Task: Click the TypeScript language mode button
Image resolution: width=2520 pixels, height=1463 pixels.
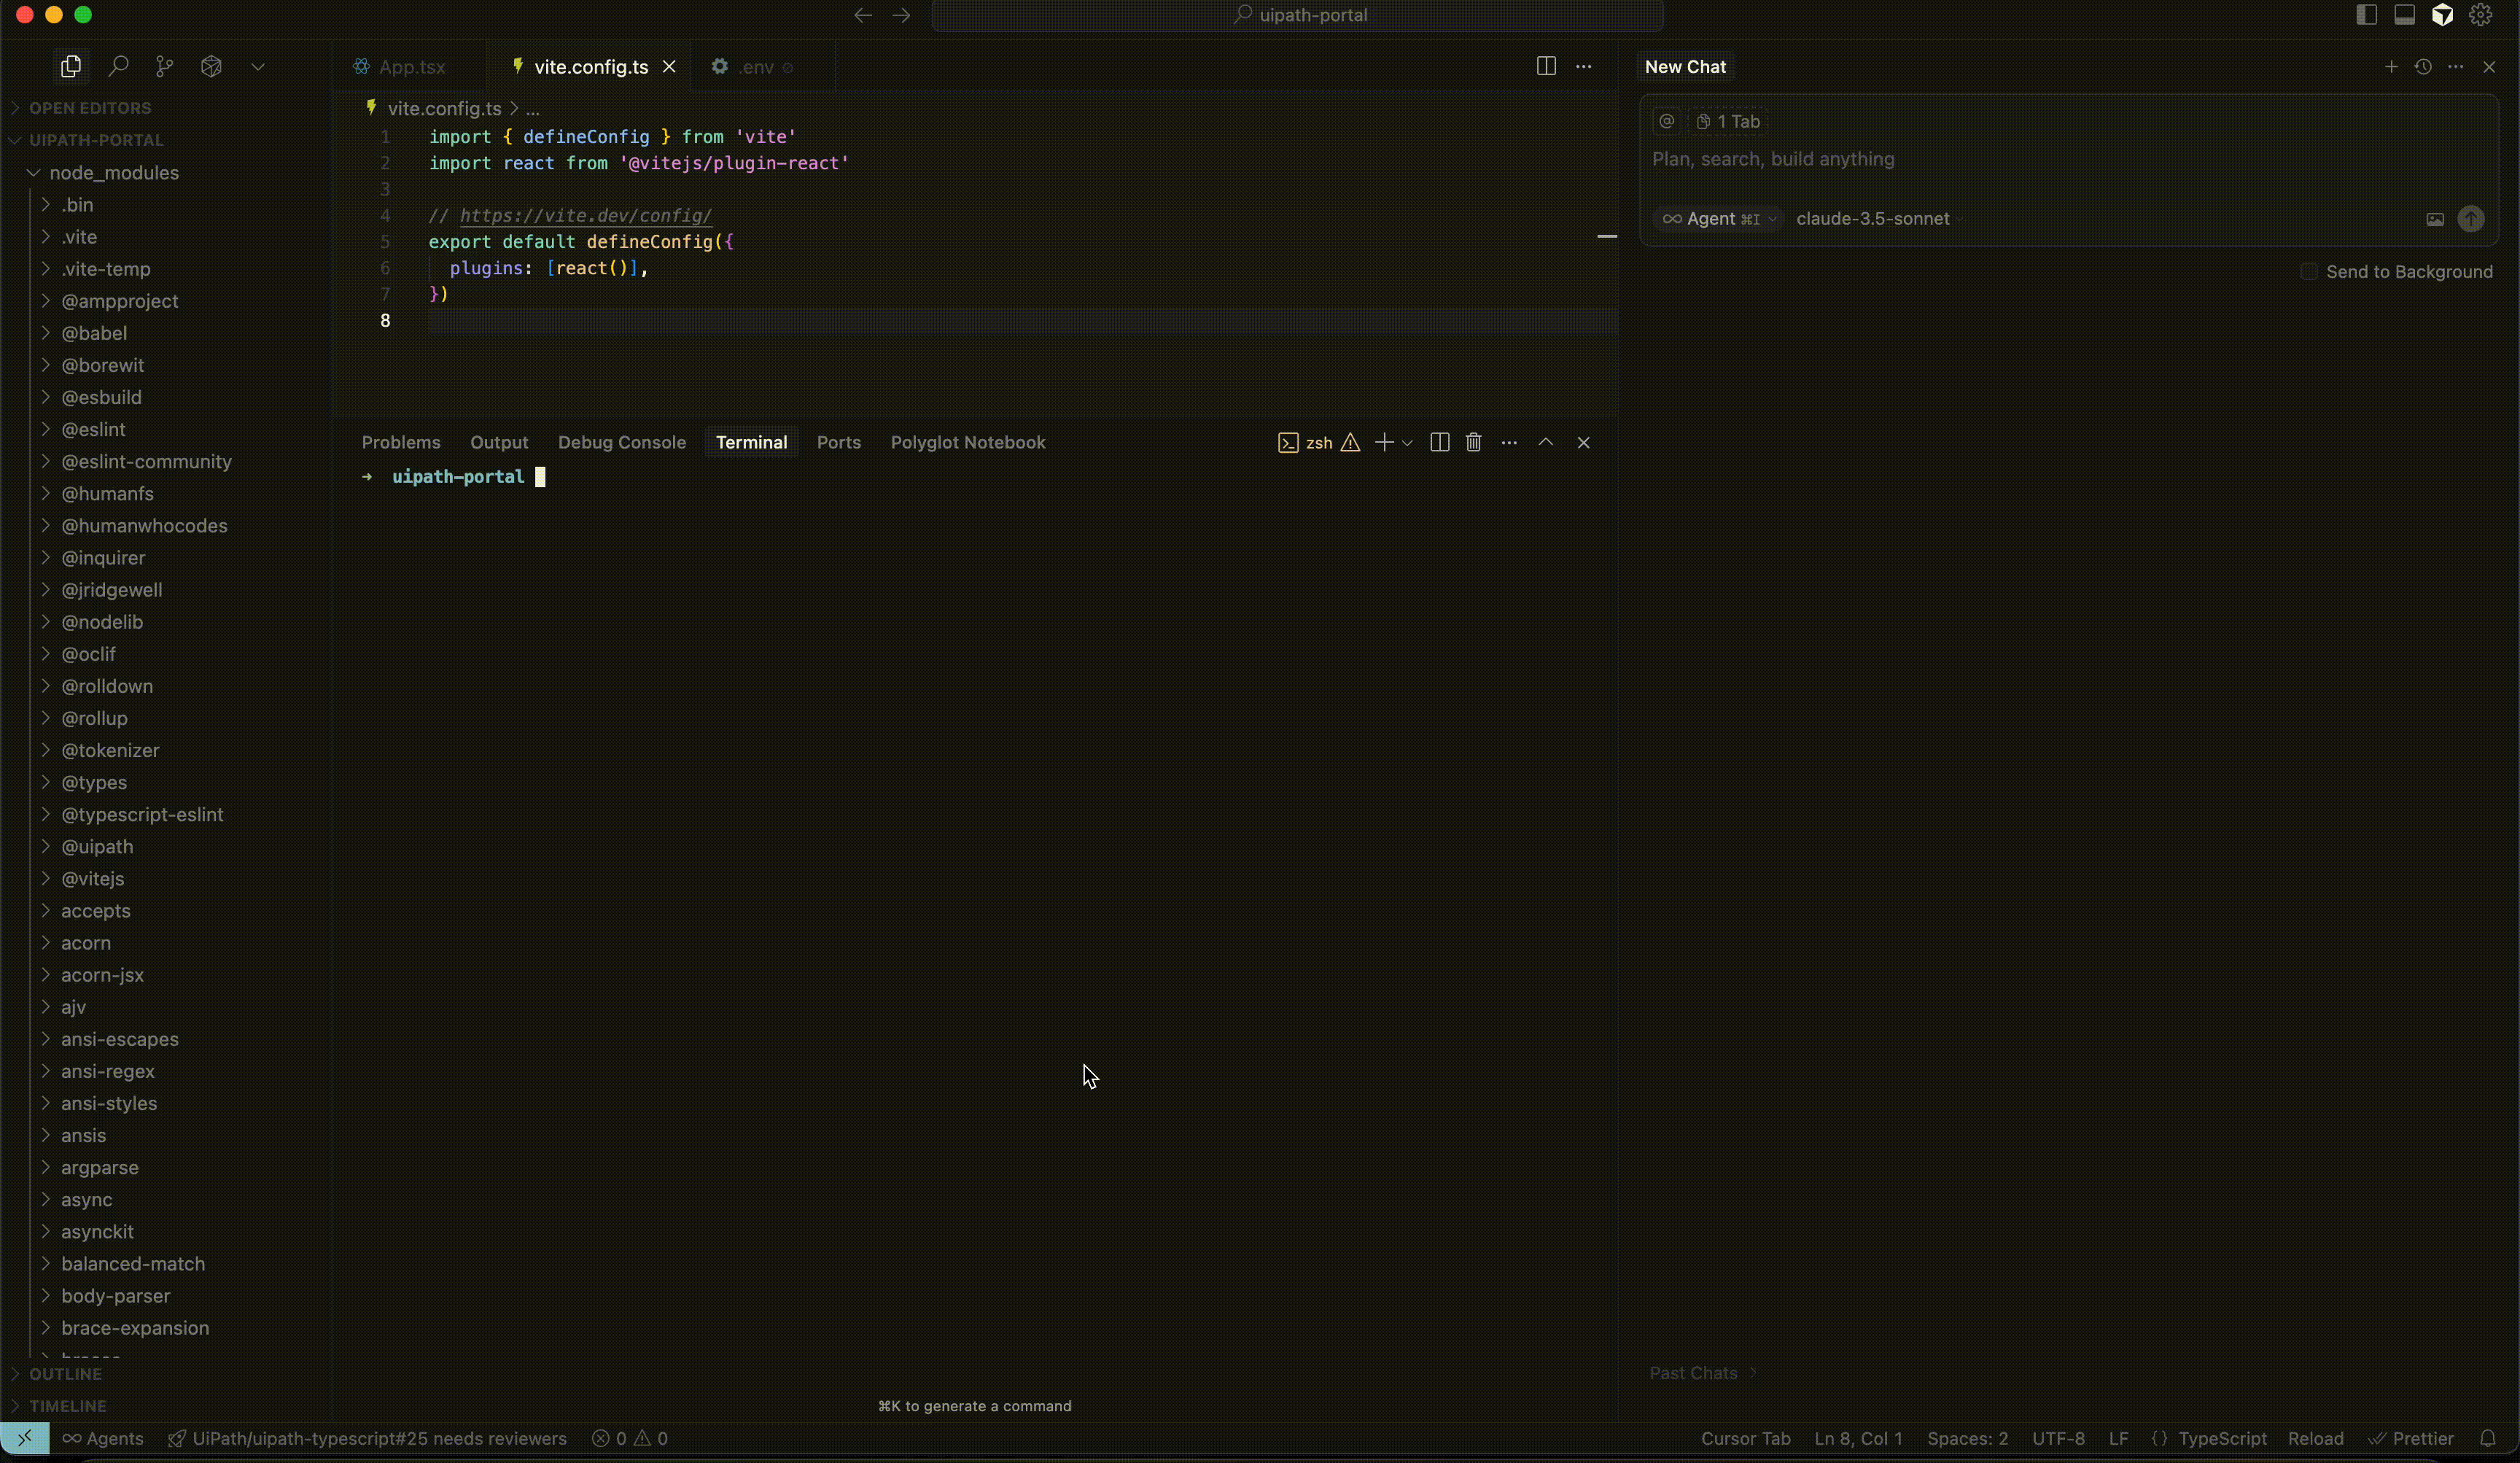Action: click(2222, 1438)
